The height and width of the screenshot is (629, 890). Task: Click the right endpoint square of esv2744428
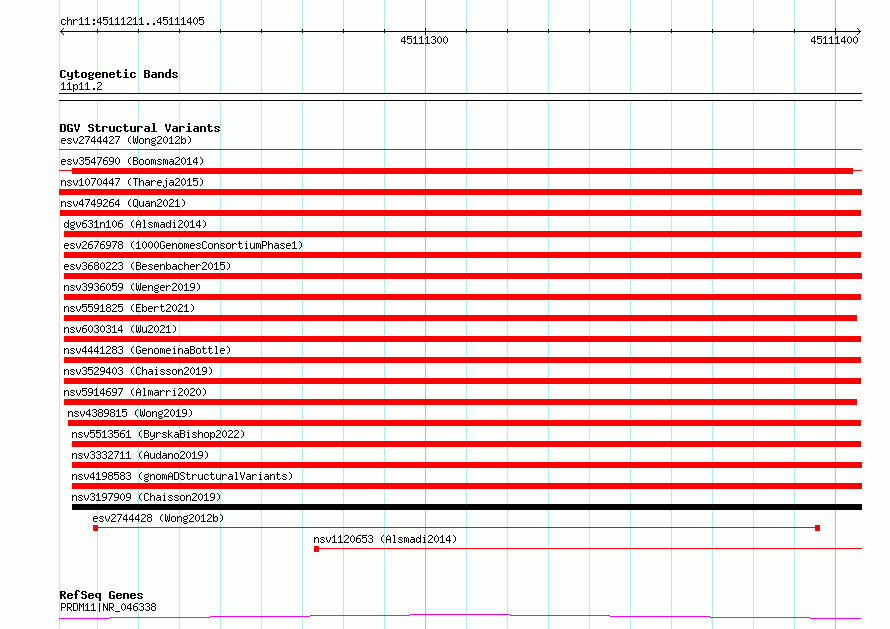pos(817,528)
